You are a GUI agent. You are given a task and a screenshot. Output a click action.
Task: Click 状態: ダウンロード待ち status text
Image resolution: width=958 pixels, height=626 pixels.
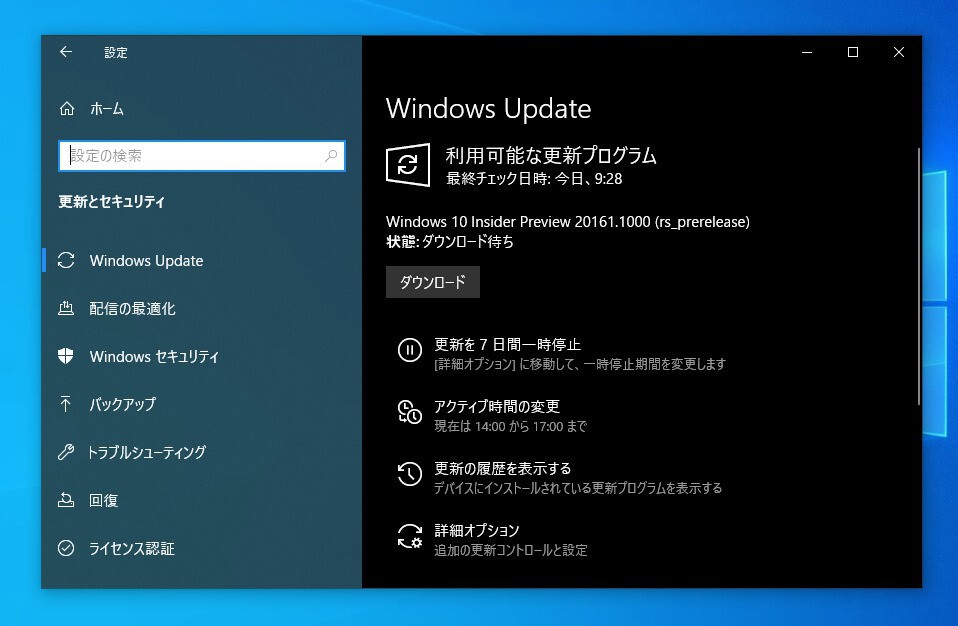pos(450,242)
